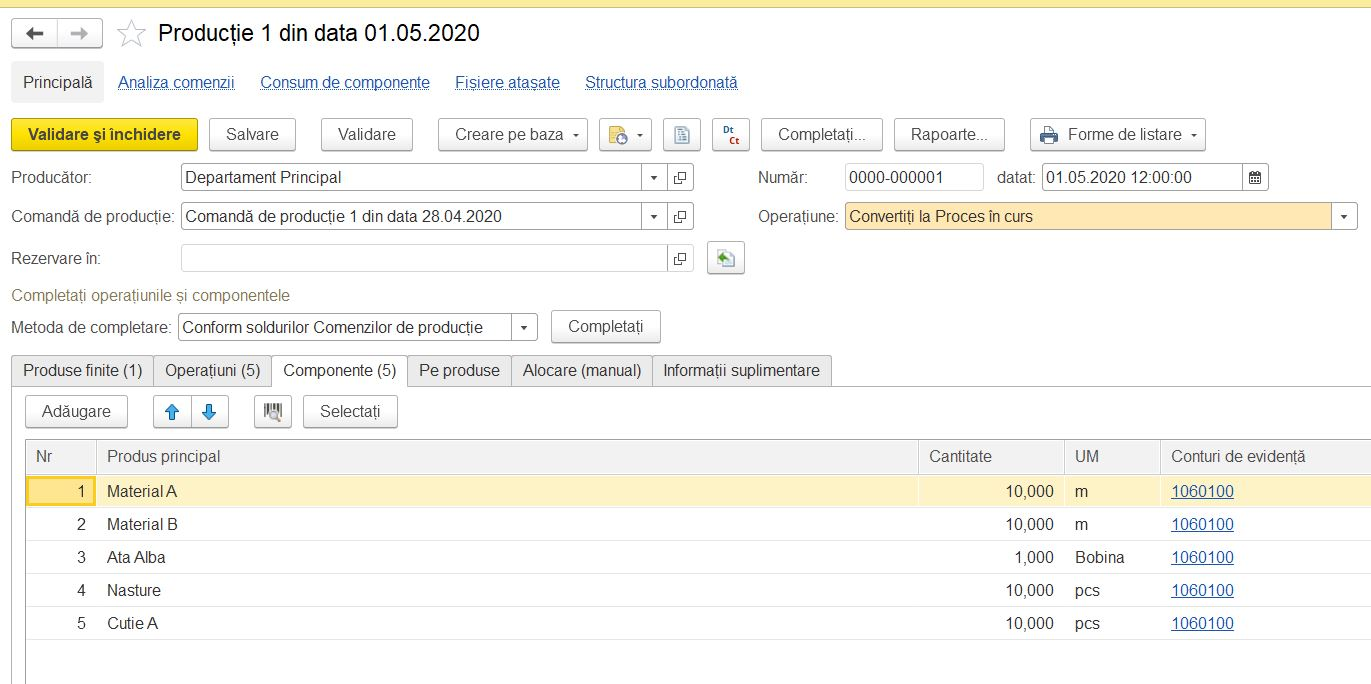Click the Număr input field
The height and width of the screenshot is (684, 1371).
click(x=914, y=178)
